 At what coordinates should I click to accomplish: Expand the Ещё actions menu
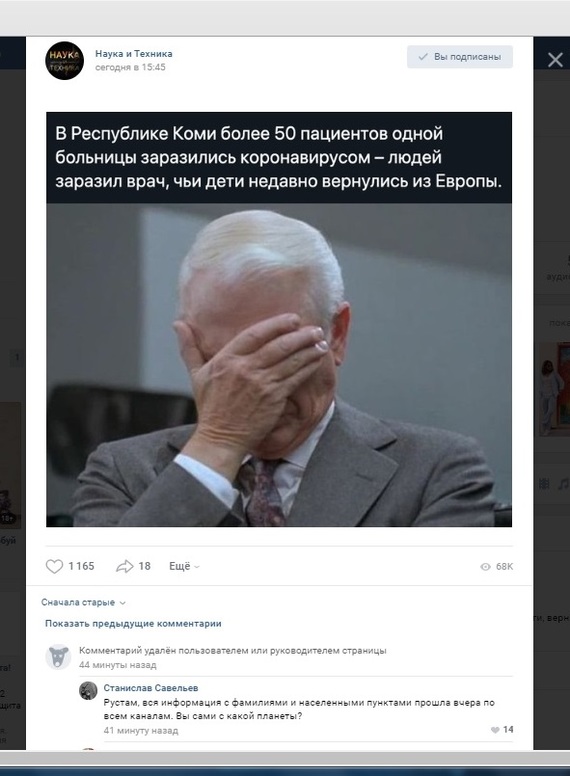click(x=184, y=566)
